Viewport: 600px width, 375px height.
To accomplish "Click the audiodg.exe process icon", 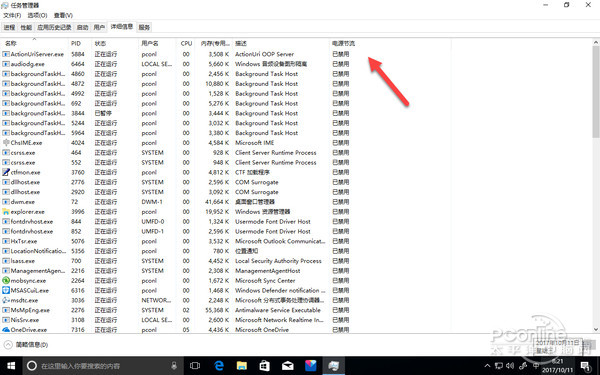I will pyautogui.click(x=6, y=64).
